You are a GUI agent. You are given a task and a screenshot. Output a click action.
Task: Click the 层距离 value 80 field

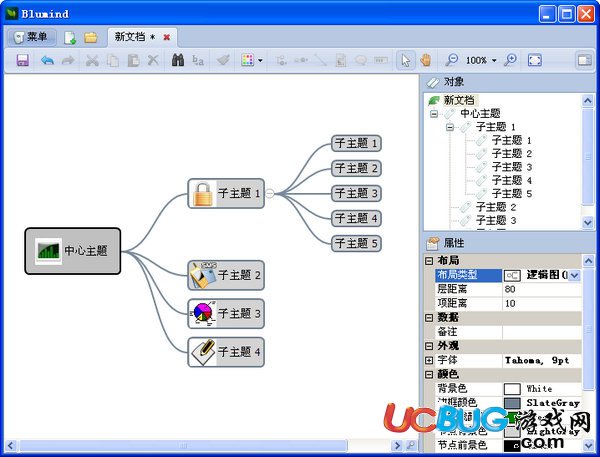pos(542,289)
